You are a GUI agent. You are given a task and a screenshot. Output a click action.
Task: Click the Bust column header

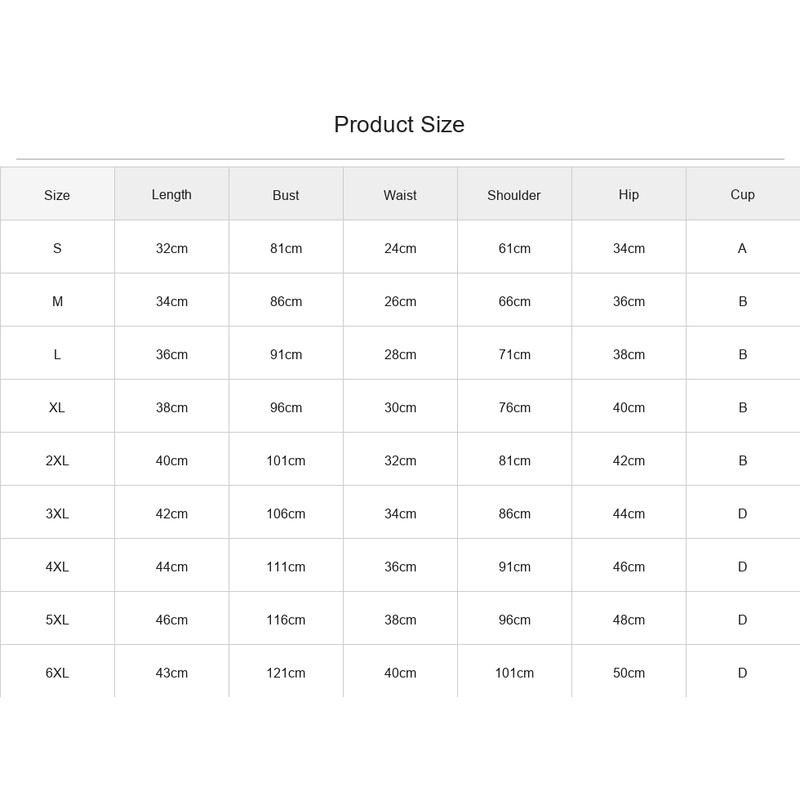pyautogui.click(x=286, y=195)
